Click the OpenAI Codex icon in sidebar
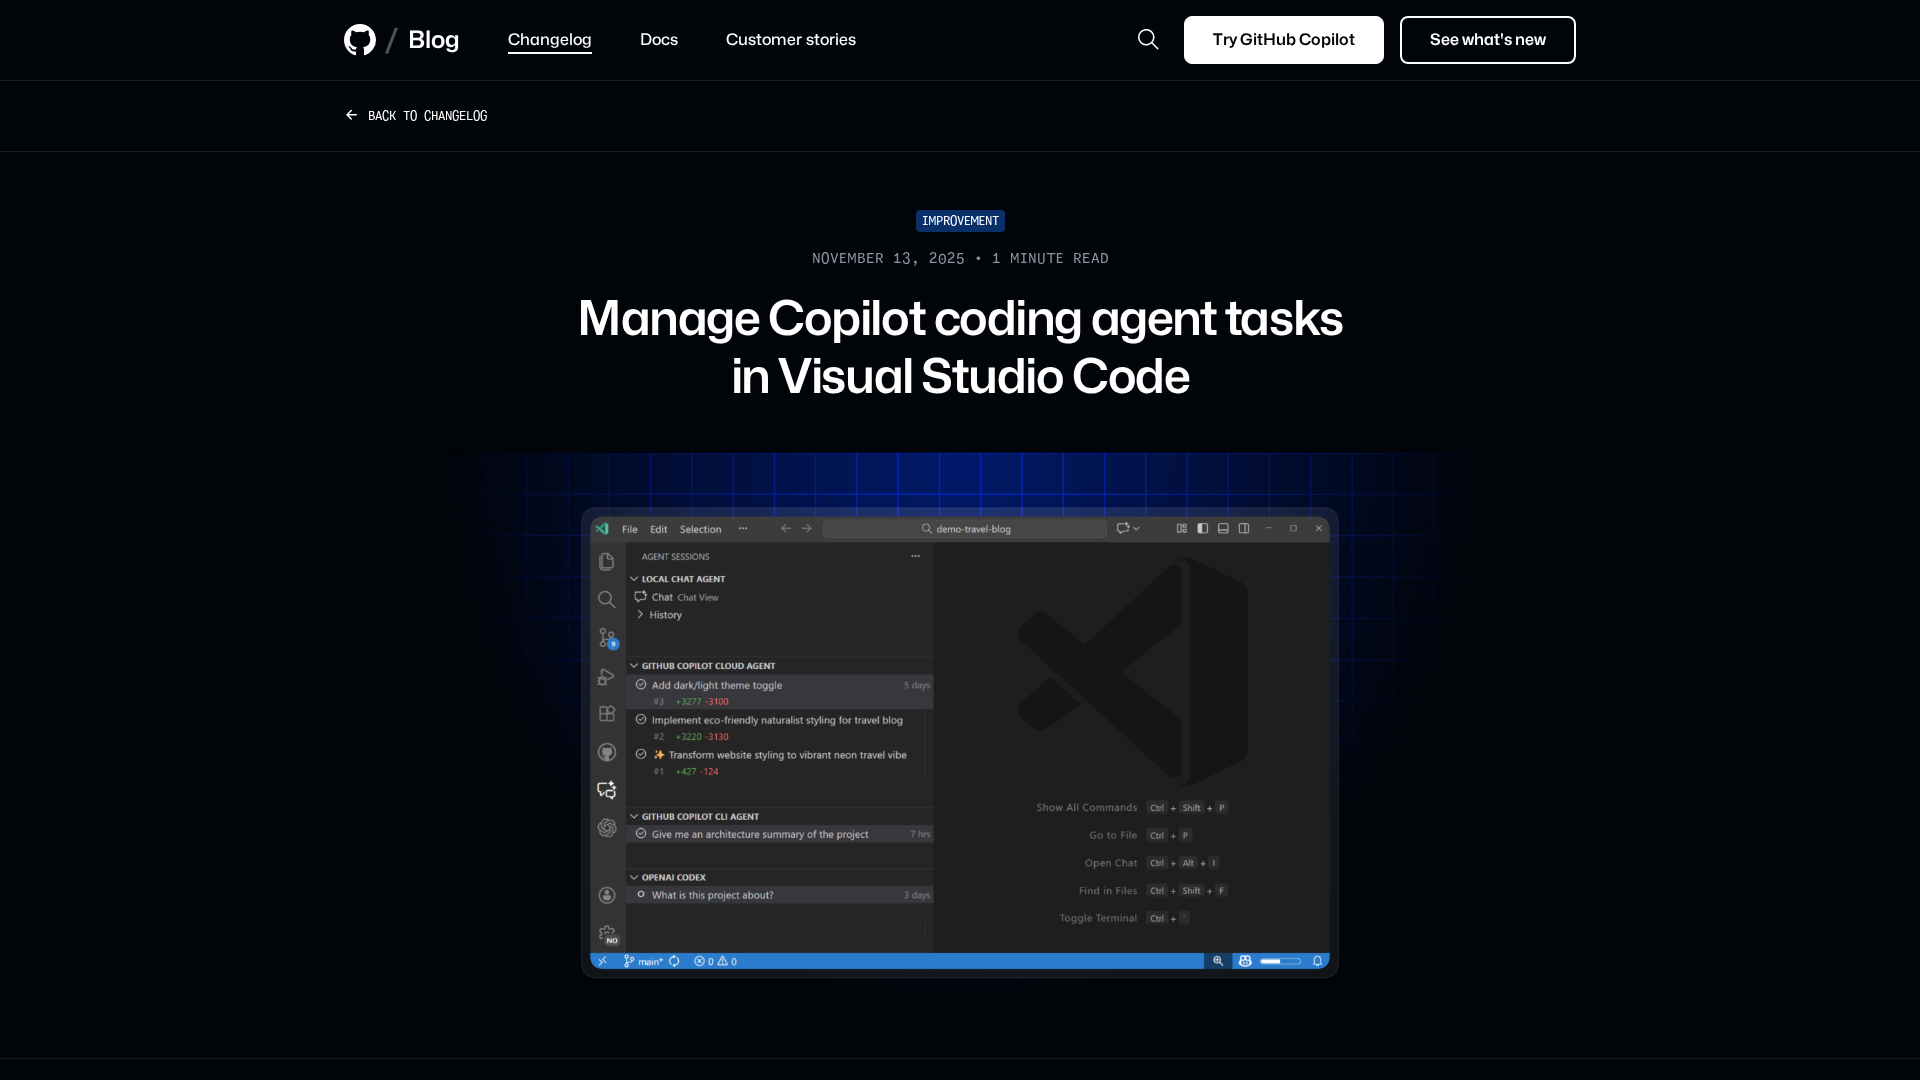The height and width of the screenshot is (1080, 1920). (607, 828)
